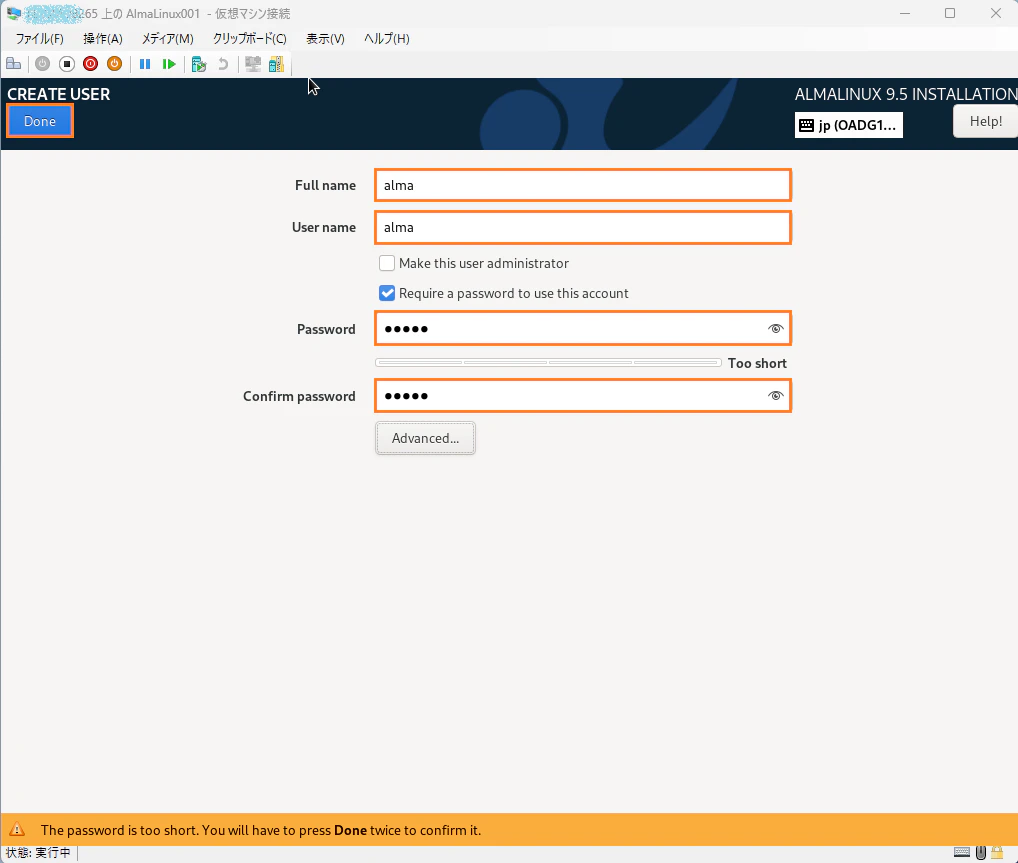
Task: Maximize the VM connection window
Action: (x=950, y=13)
